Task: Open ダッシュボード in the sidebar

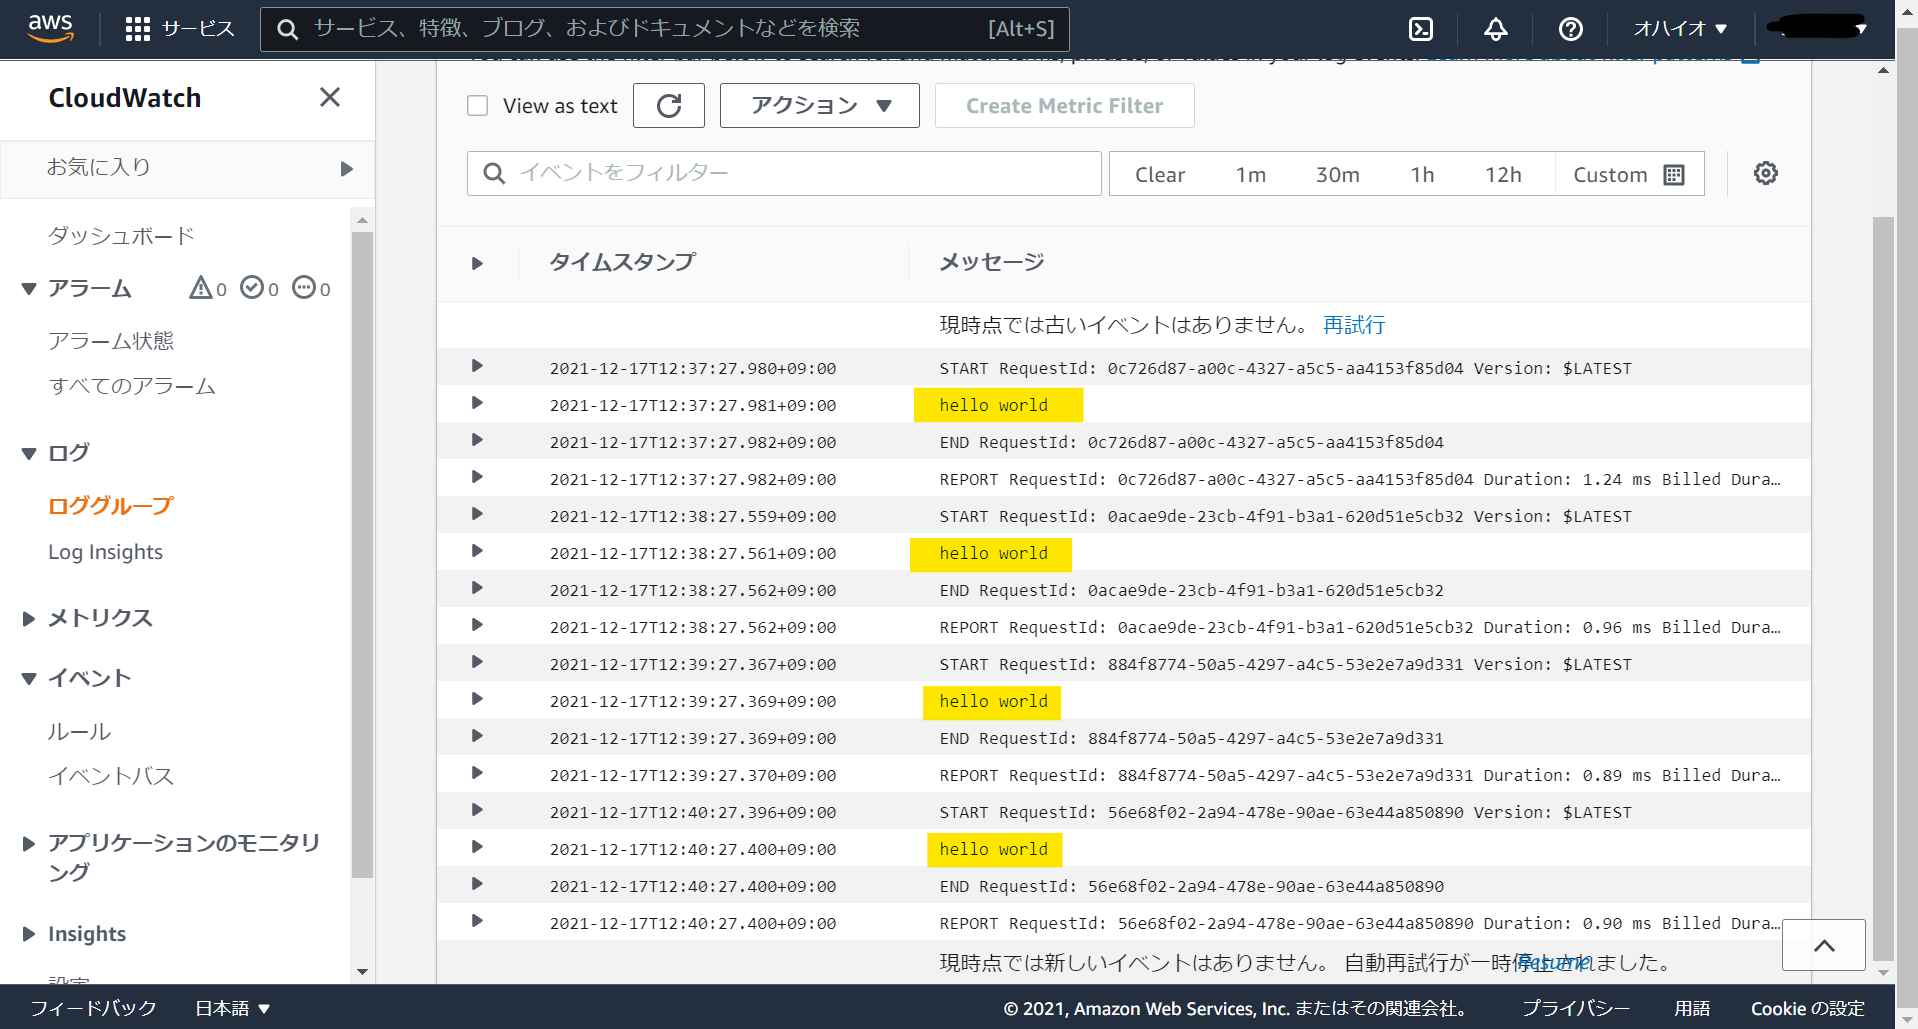Action: (x=121, y=236)
